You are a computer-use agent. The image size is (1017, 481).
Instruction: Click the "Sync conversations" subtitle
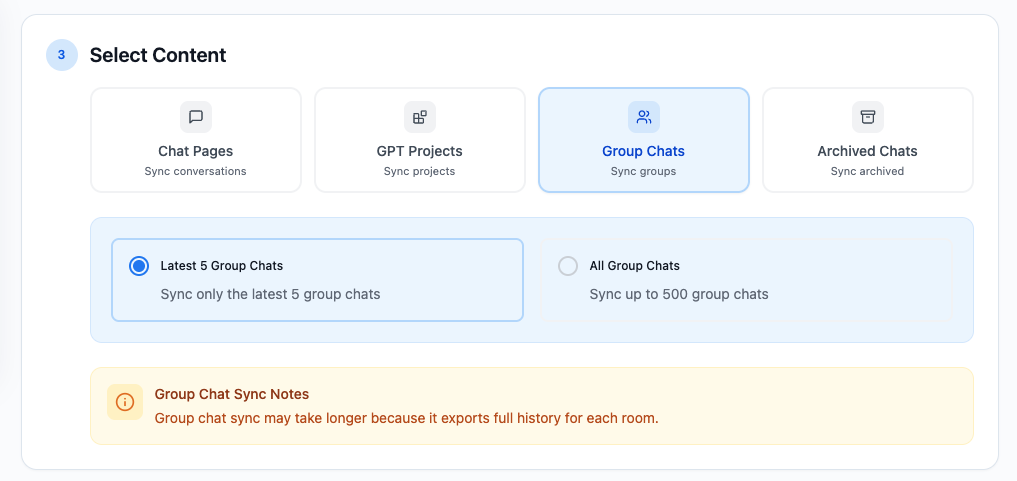click(196, 171)
